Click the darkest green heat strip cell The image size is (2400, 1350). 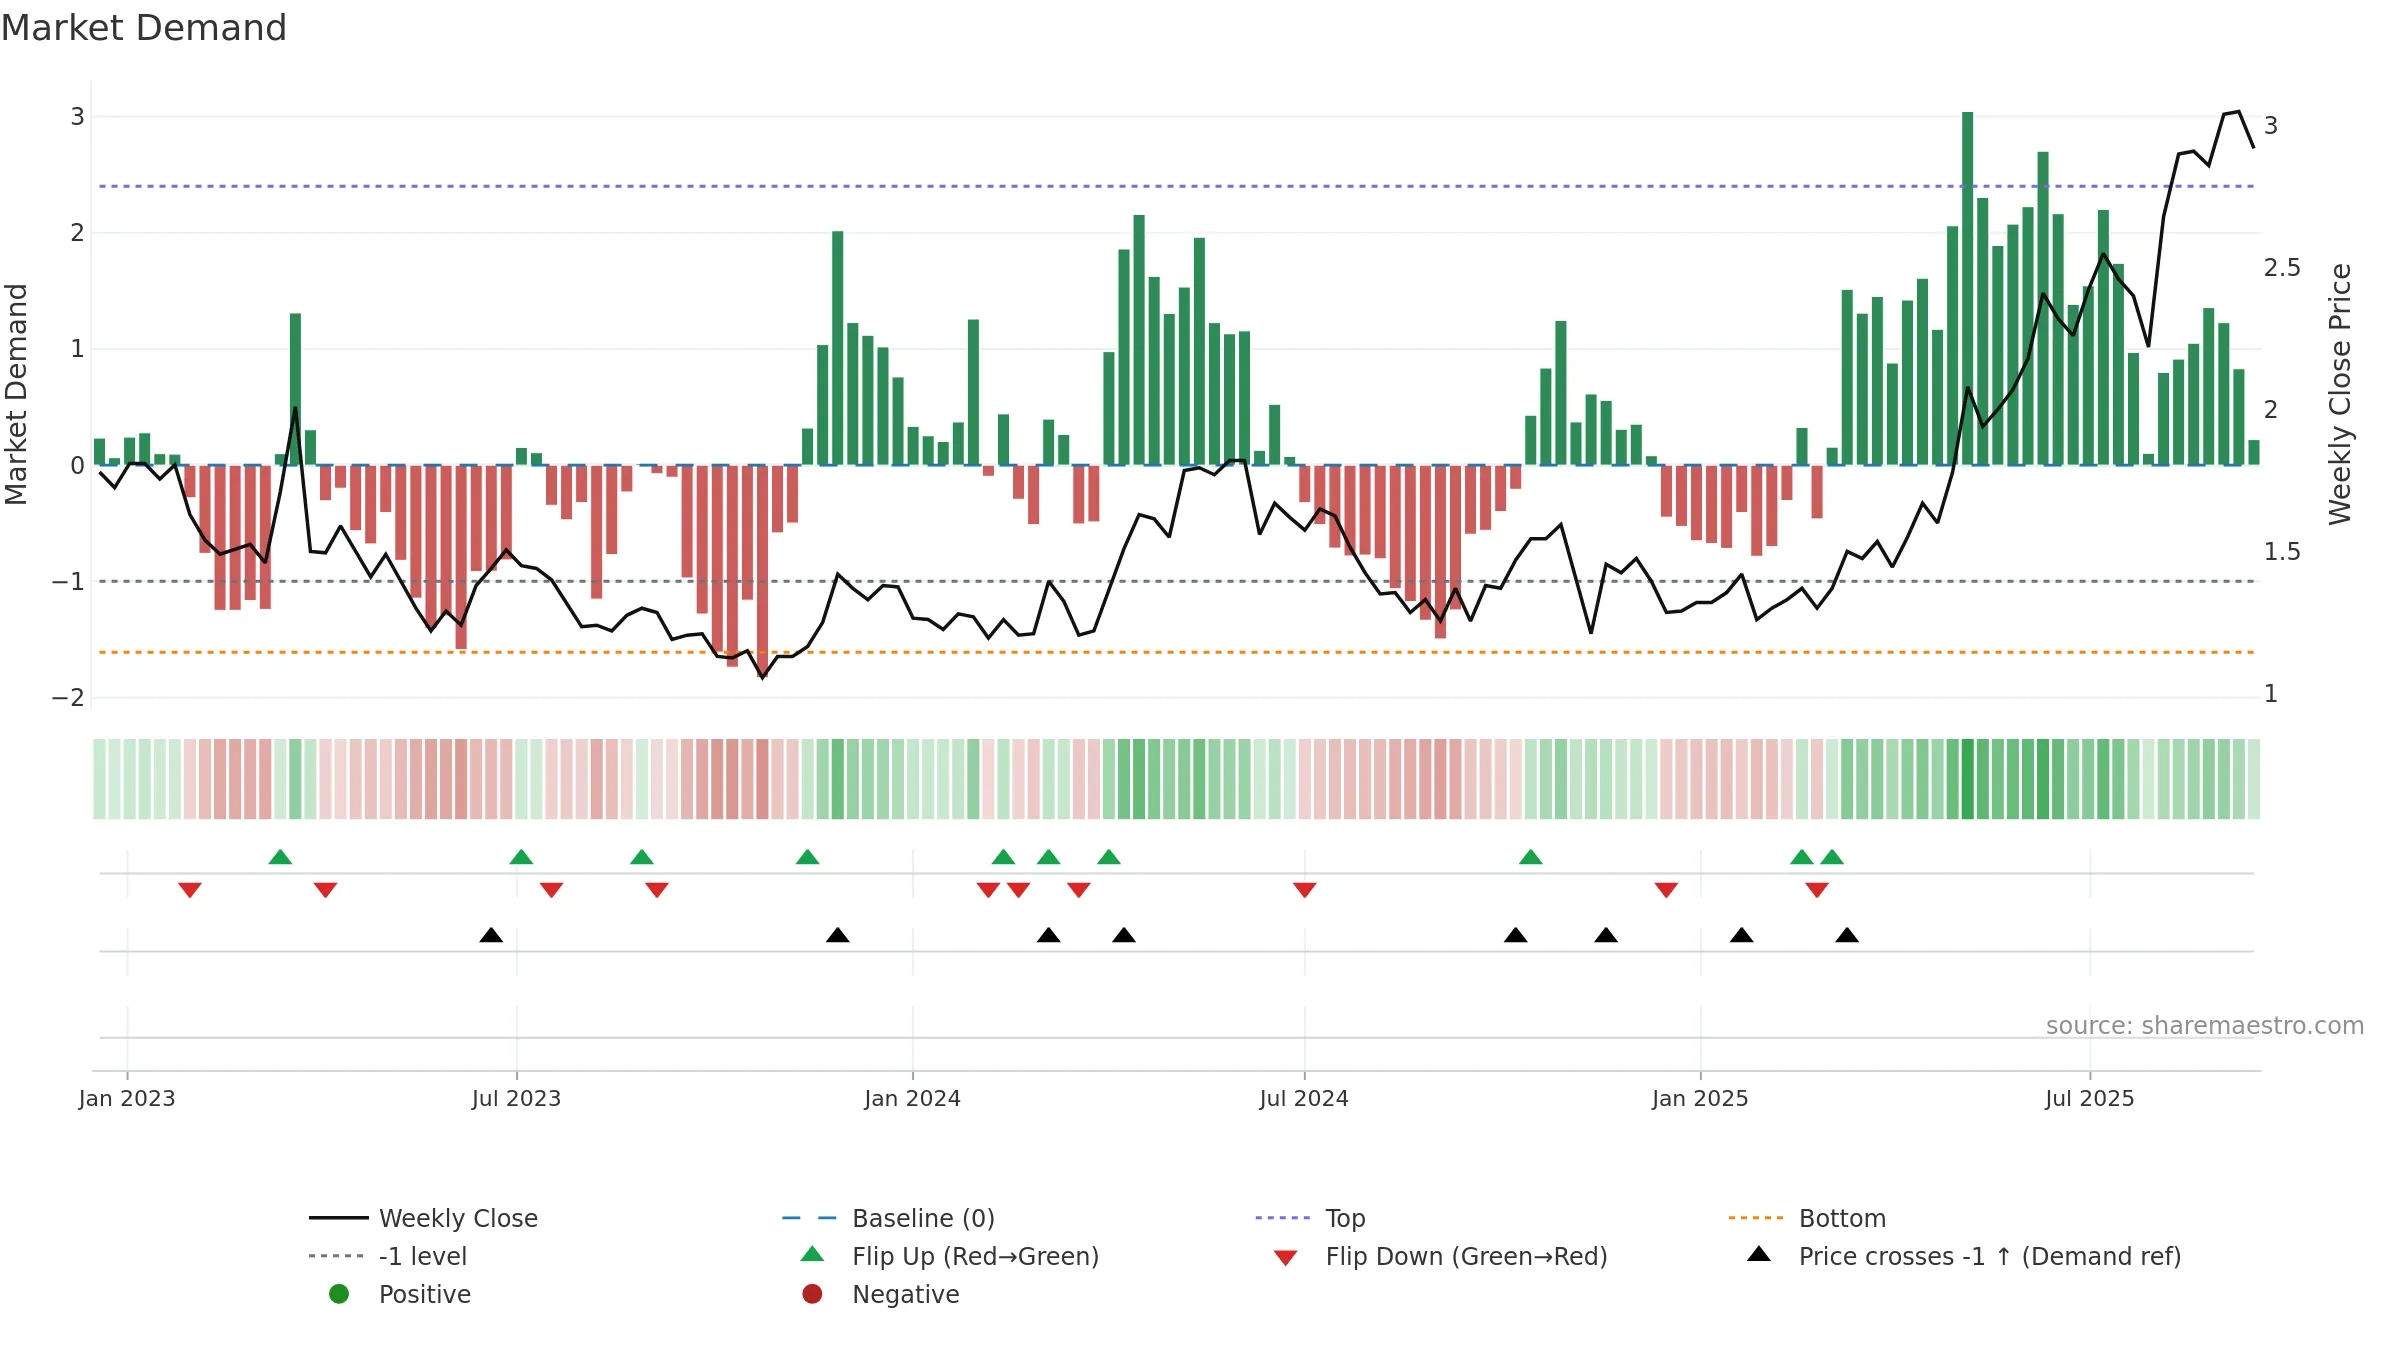point(1967,779)
